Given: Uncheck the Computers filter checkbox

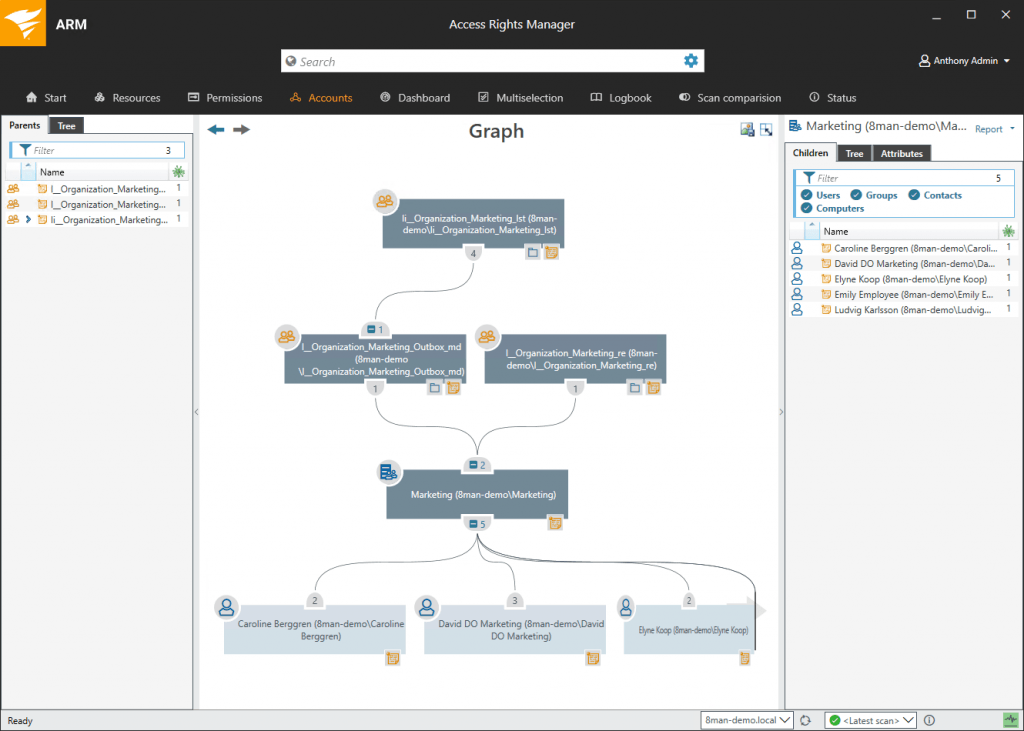Looking at the screenshot, I should [807, 208].
